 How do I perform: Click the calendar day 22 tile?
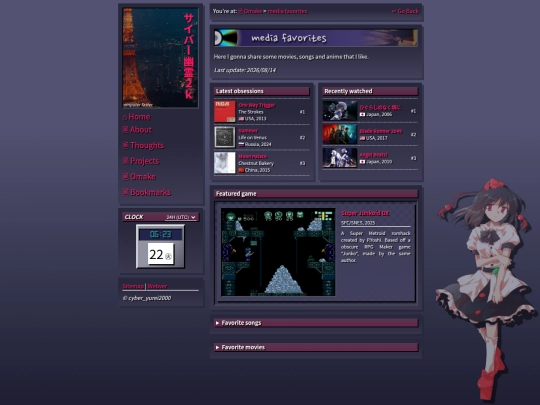tap(160, 255)
